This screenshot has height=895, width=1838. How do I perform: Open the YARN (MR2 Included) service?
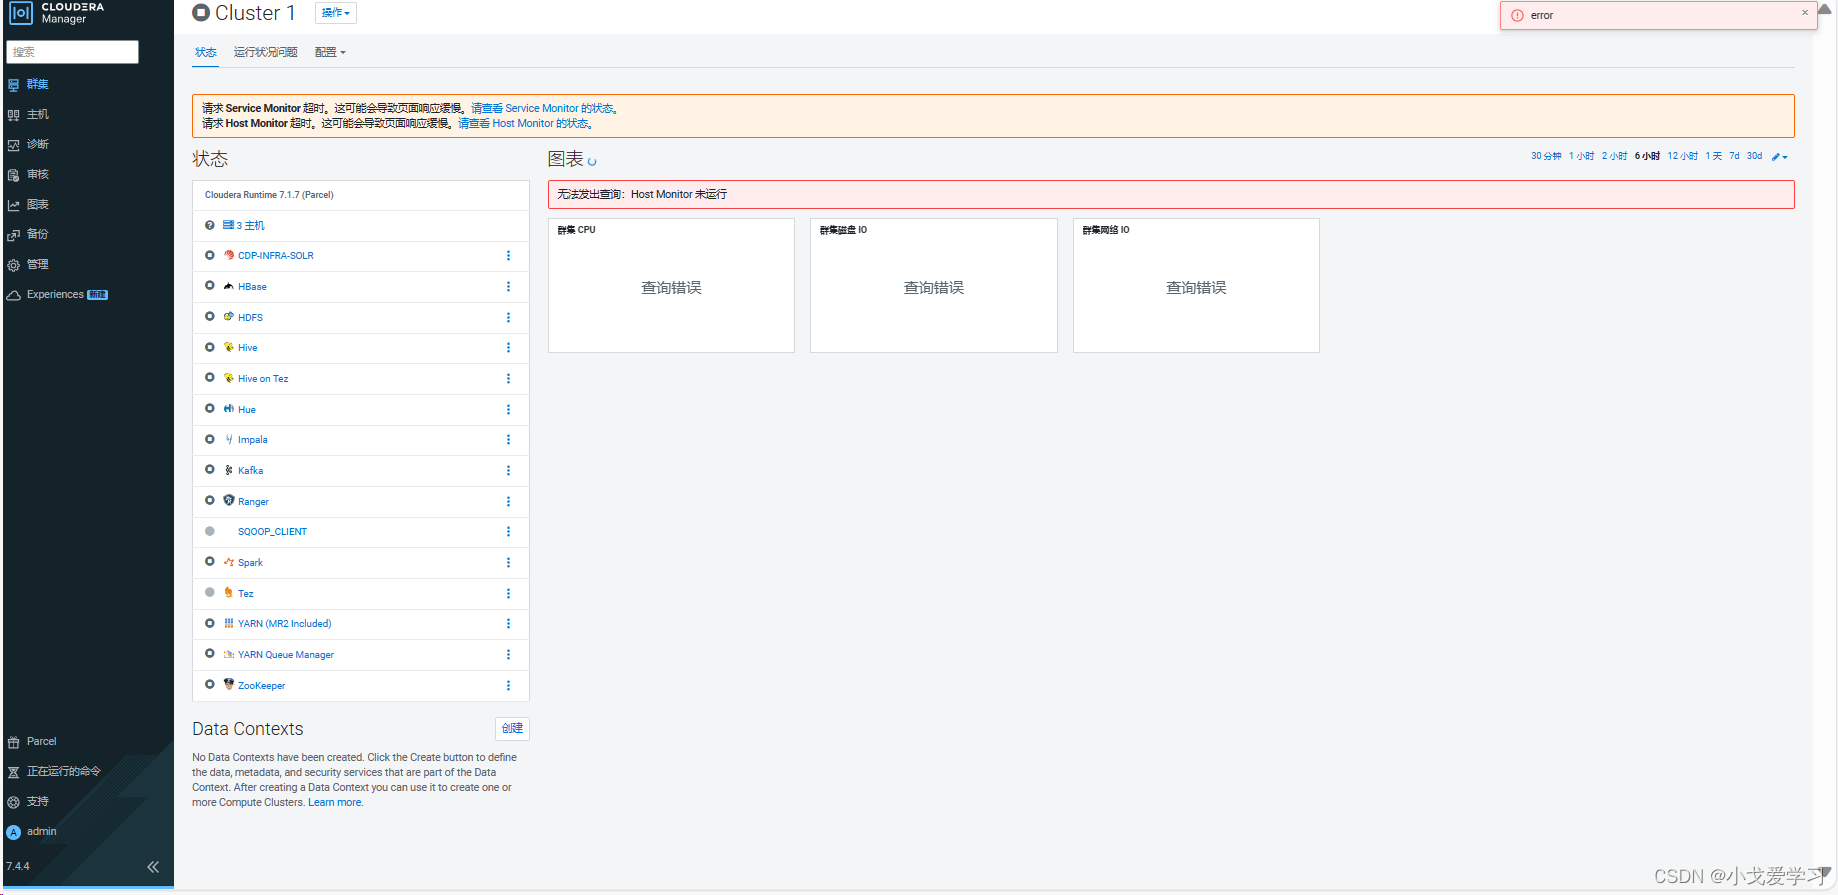tap(284, 623)
